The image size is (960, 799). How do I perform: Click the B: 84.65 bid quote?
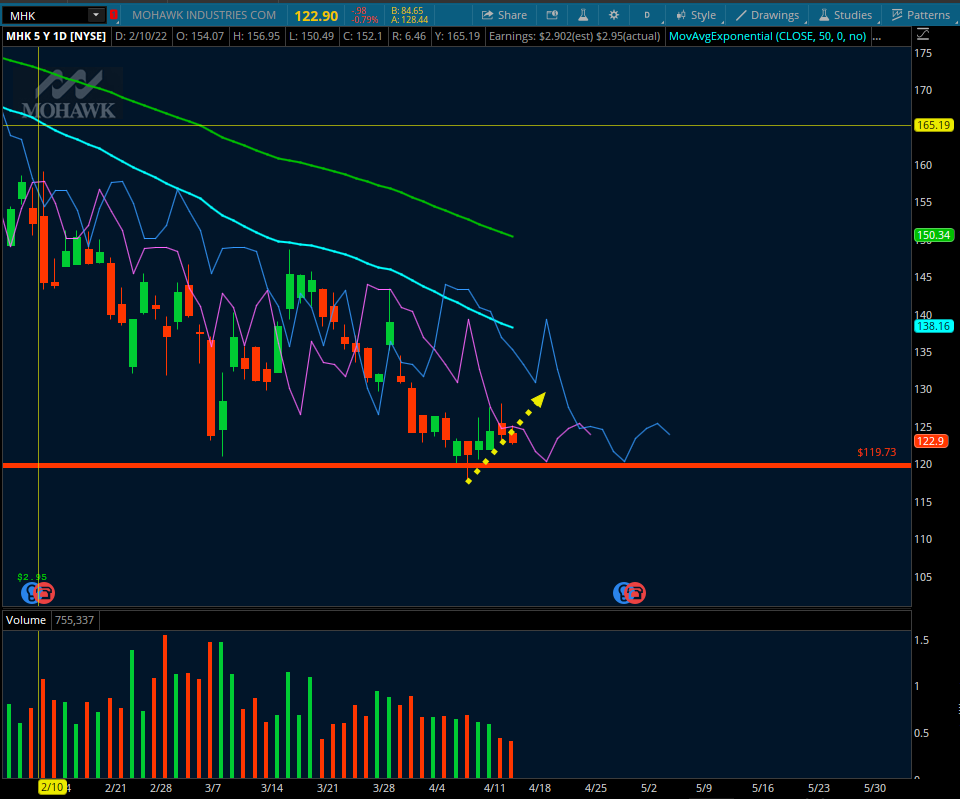tap(407, 11)
